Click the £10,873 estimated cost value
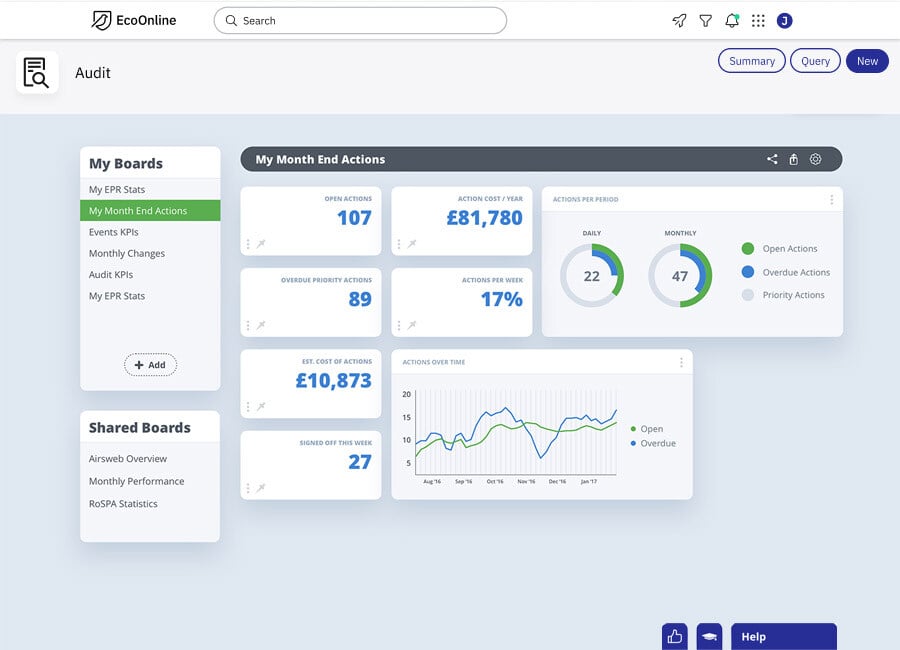The image size is (900, 650). [x=333, y=380]
